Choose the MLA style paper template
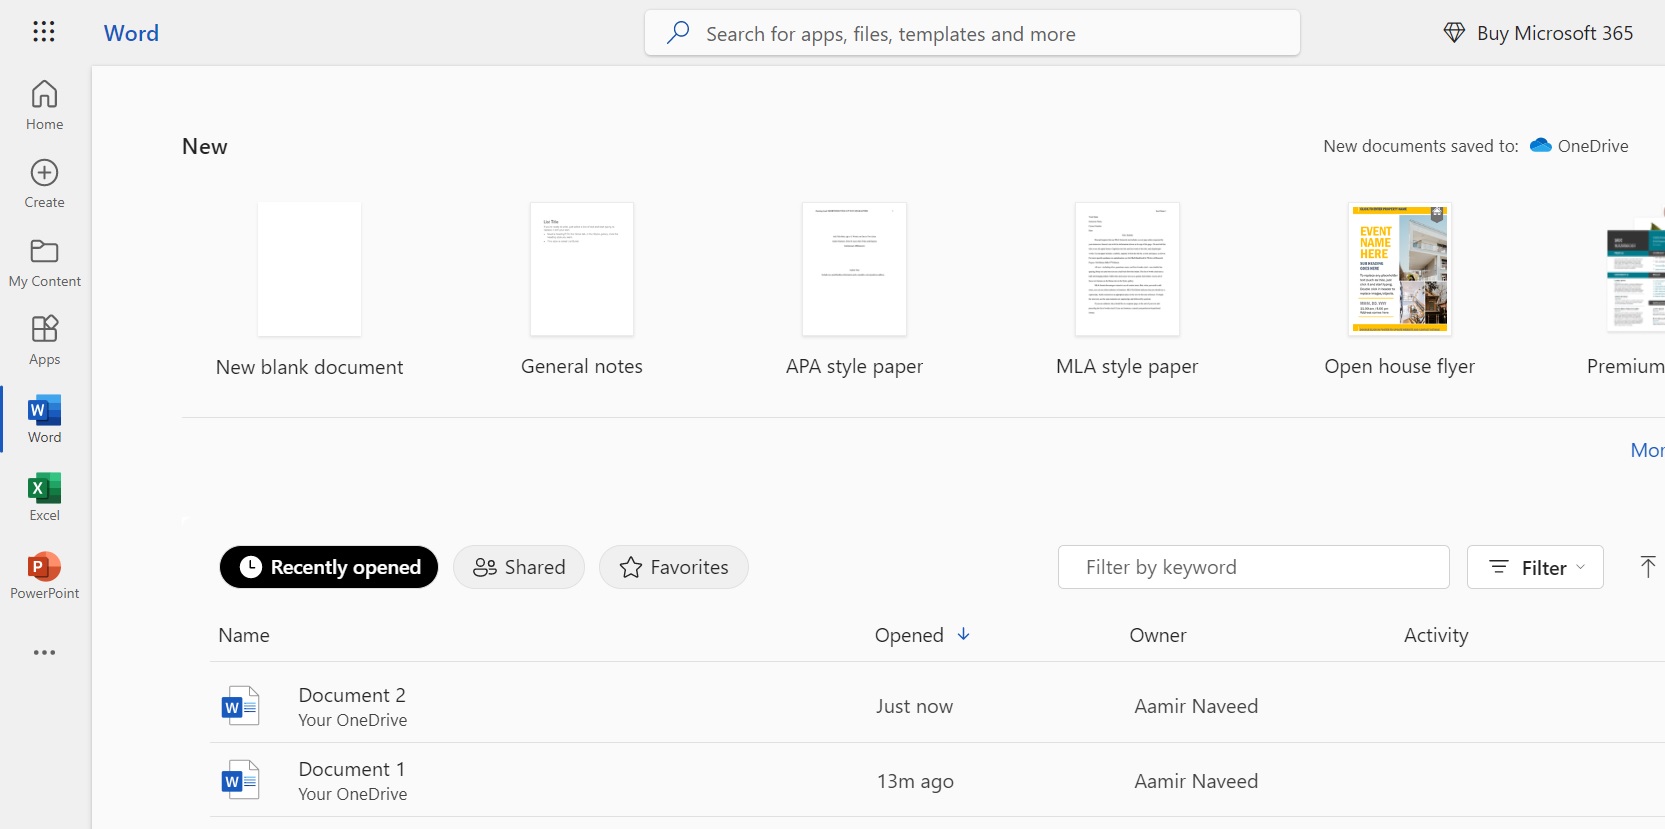The height and width of the screenshot is (829, 1665). (1127, 290)
